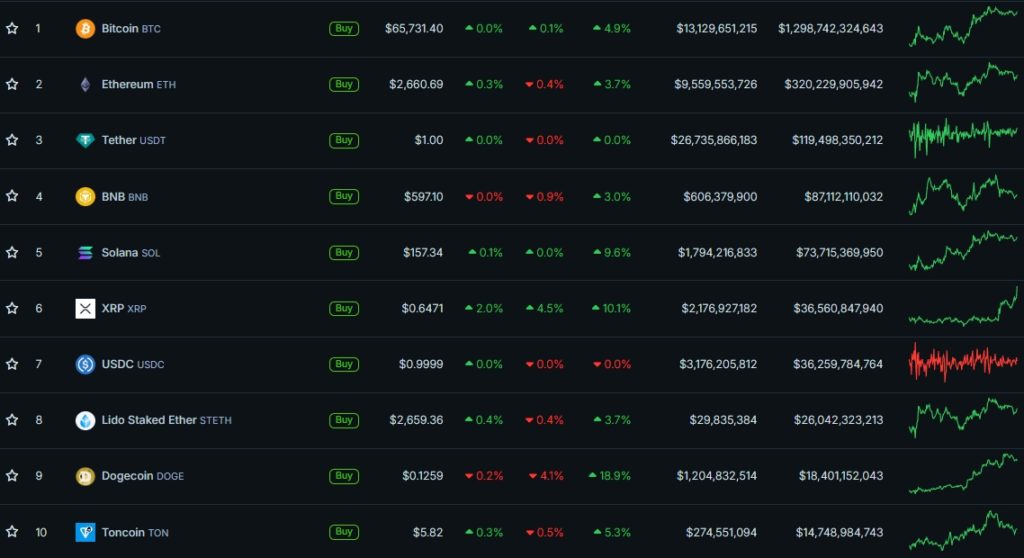
Task: View BNB's 7-day sparkline chart
Action: pyautogui.click(x=963, y=194)
